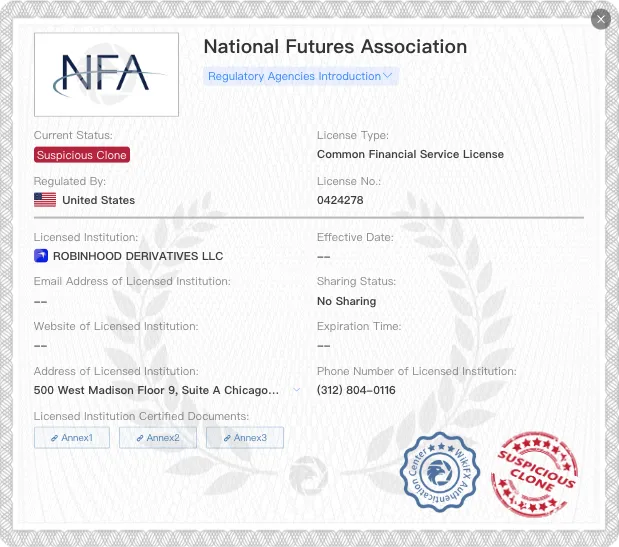Image resolution: width=619 pixels, height=547 pixels.
Task: Select Common Financial Service License text
Action: pos(410,154)
